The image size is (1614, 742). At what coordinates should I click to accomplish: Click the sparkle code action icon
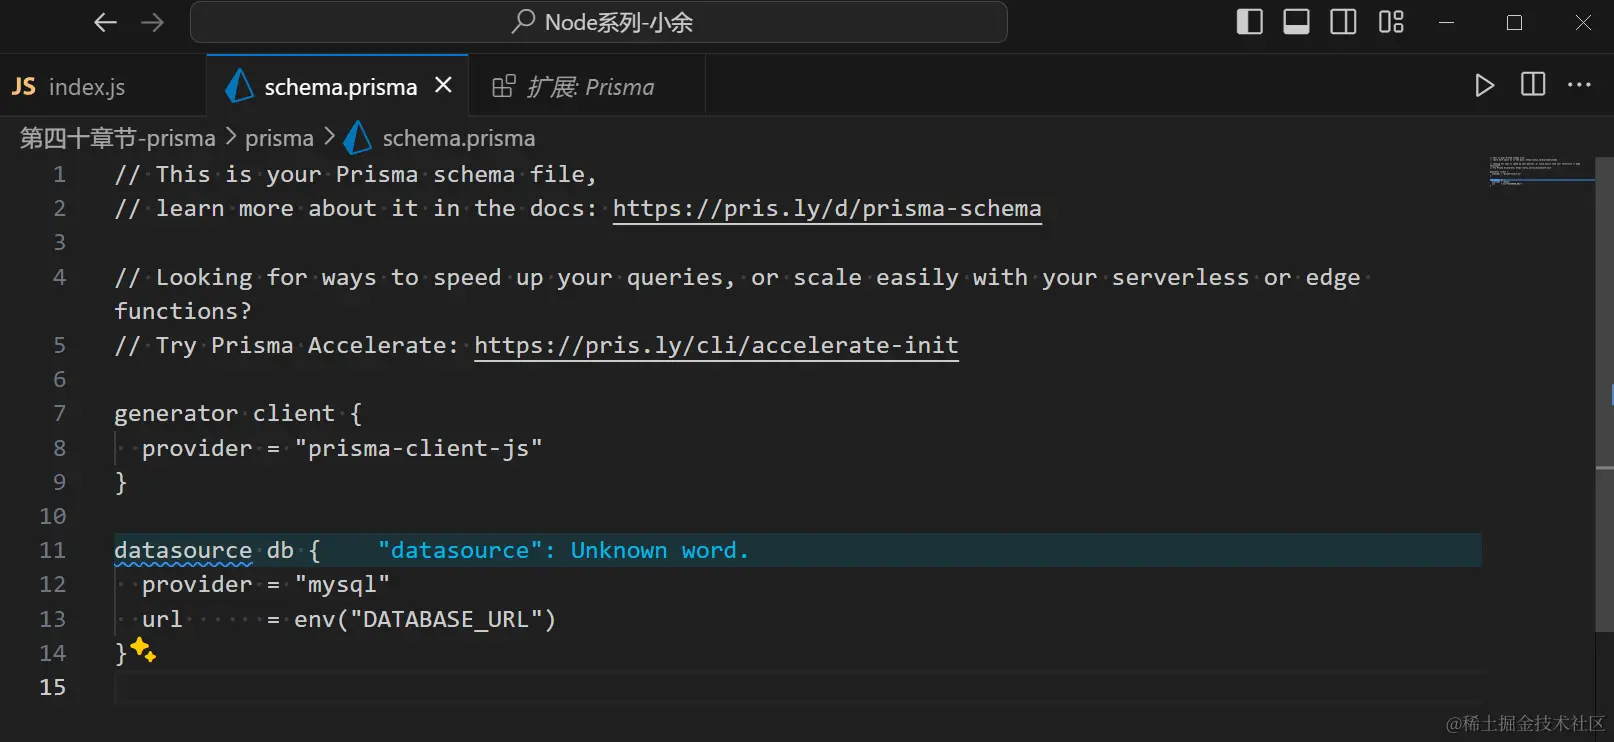(x=143, y=650)
